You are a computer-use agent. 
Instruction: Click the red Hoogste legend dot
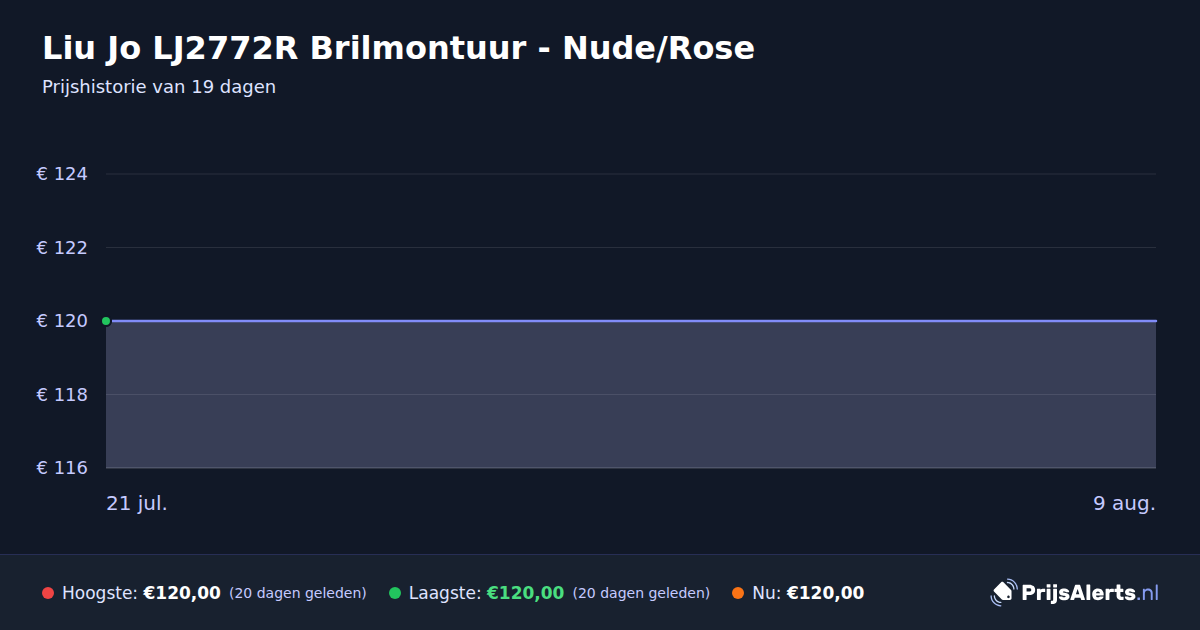coord(48,593)
